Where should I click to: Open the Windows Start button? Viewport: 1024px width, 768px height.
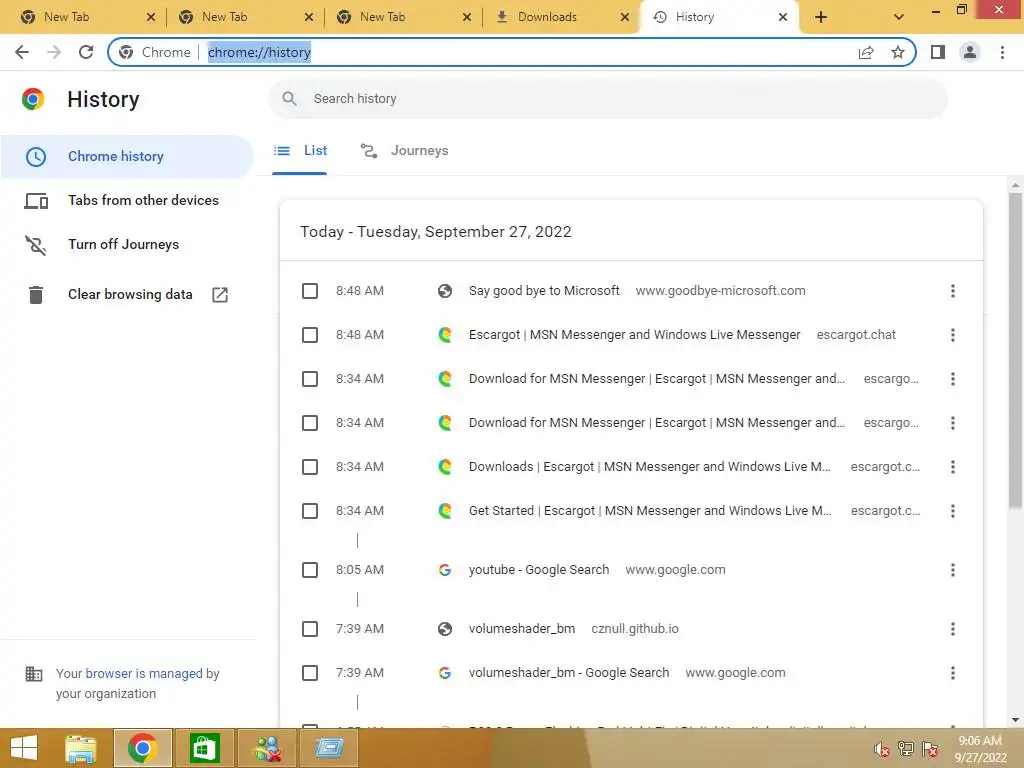[x=24, y=748]
